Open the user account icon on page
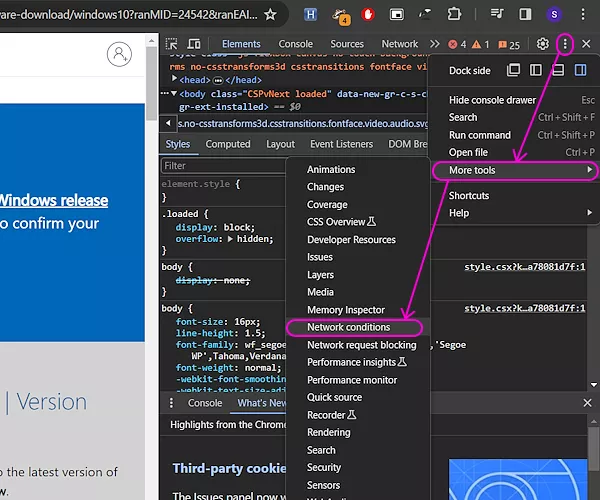The width and height of the screenshot is (600, 500). (120, 54)
